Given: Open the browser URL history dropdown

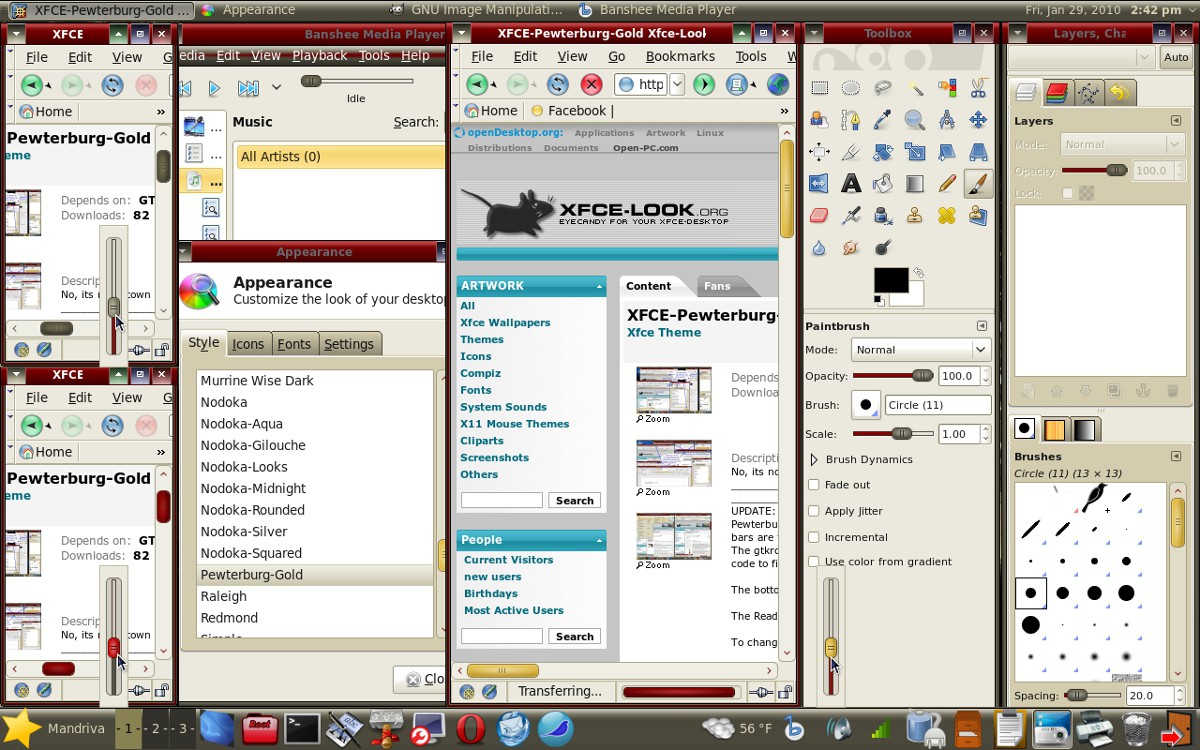Looking at the screenshot, I should 677,84.
